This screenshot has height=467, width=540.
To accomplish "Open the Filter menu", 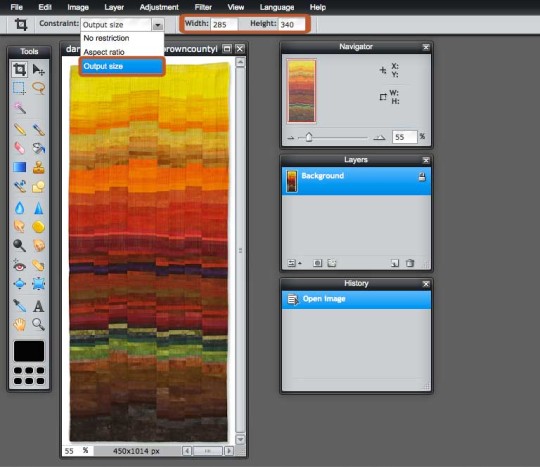I will (203, 7).
